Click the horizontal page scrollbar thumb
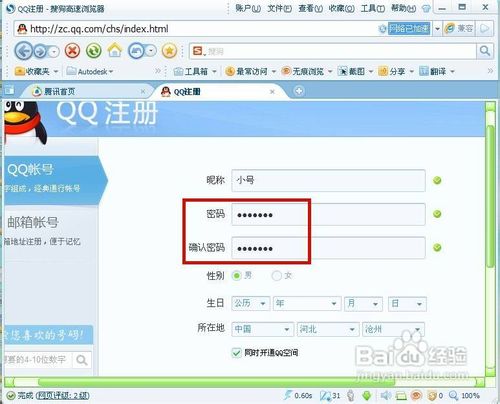Viewport: 500px width, 404px height. point(217,382)
